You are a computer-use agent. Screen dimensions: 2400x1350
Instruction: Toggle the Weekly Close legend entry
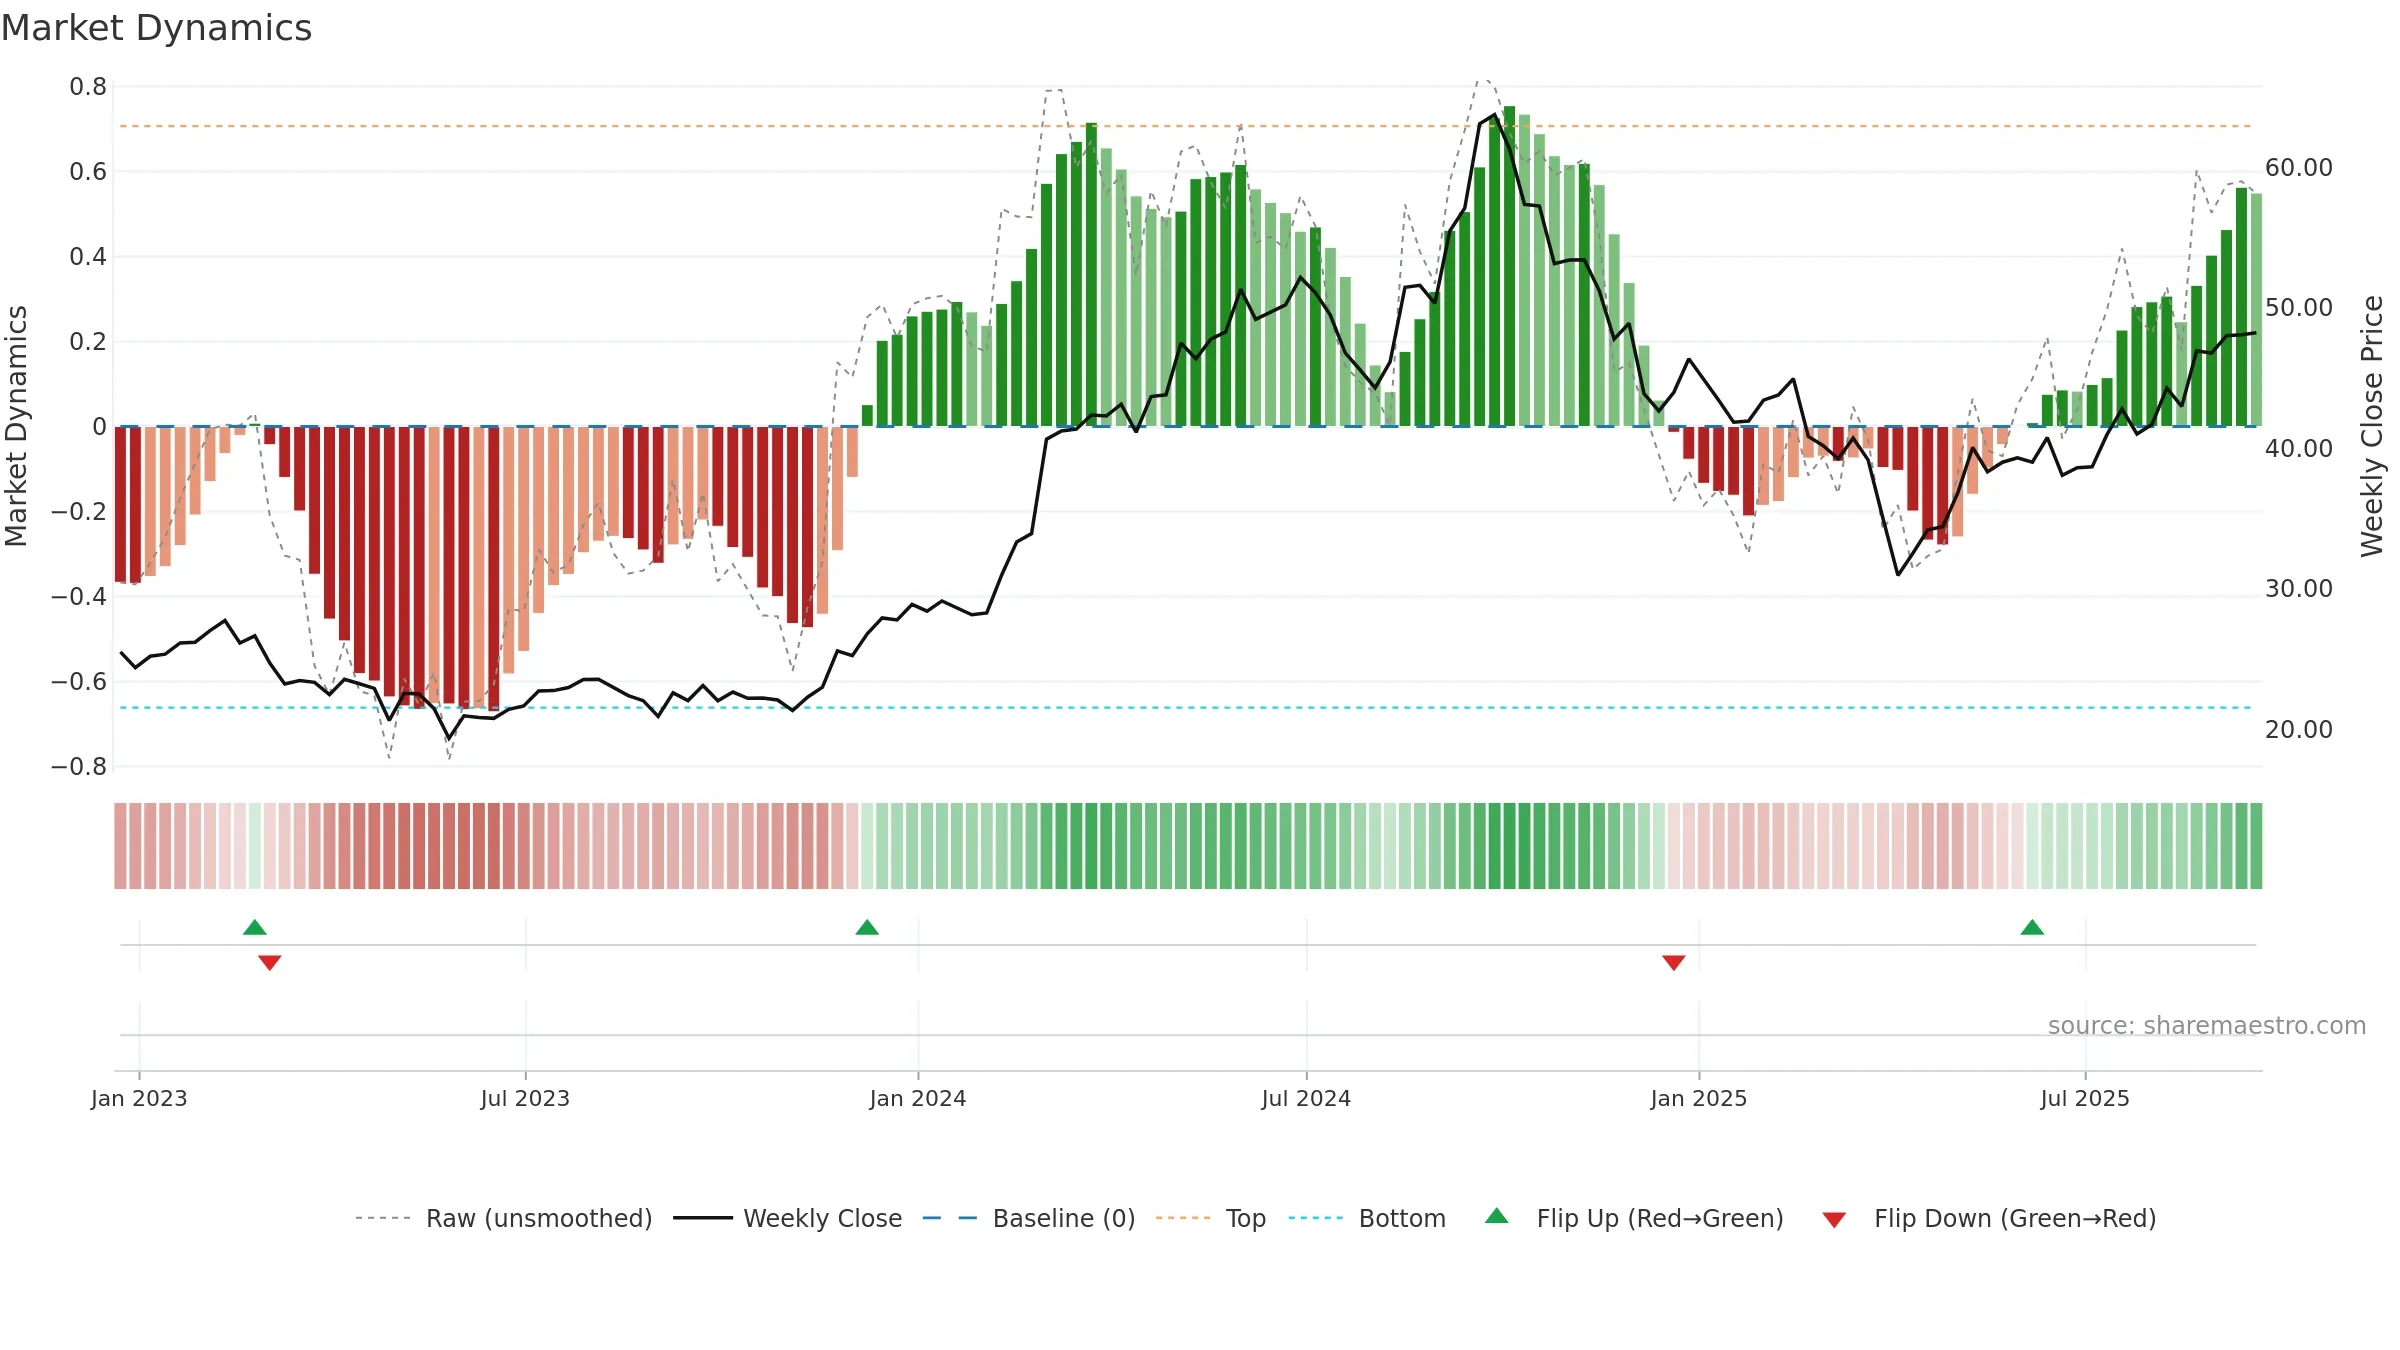[787, 1218]
